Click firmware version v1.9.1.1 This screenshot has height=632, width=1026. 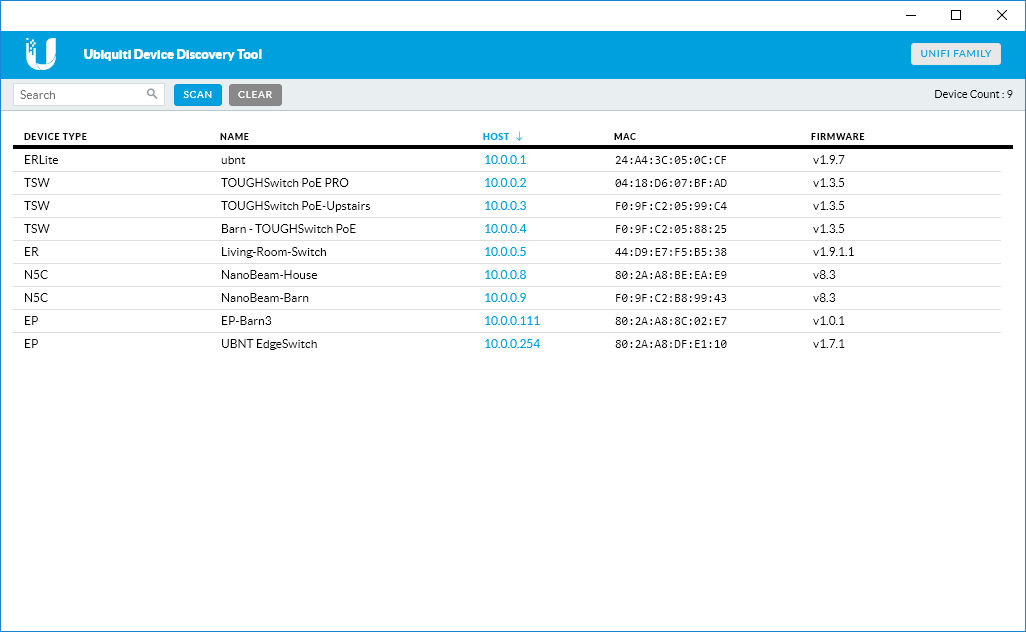833,251
